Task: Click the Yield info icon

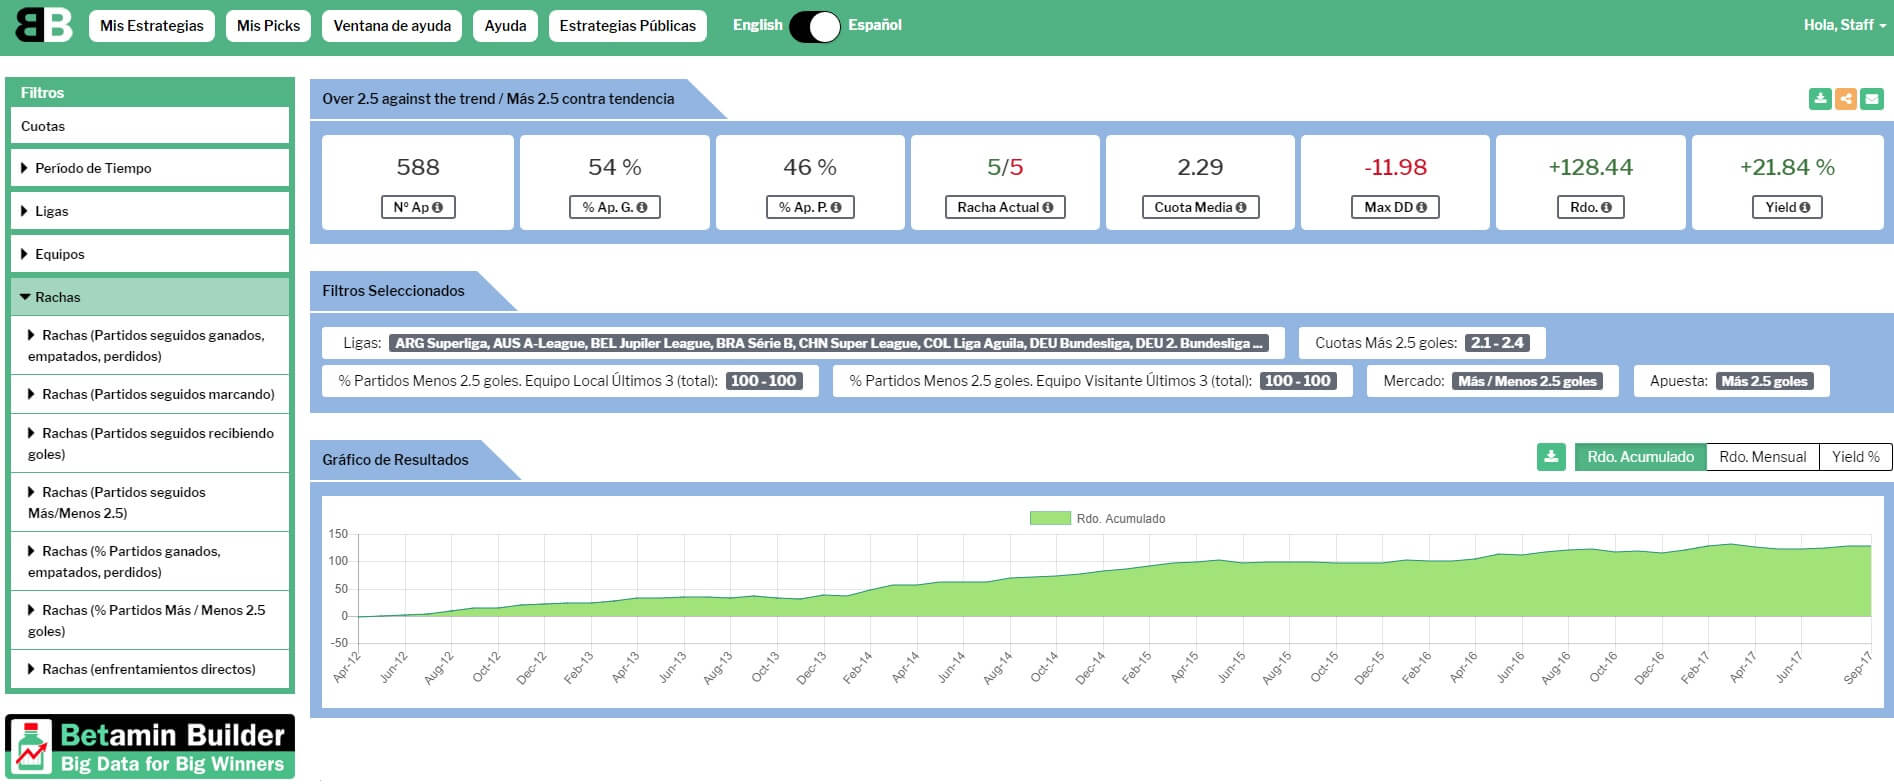Action: (1805, 208)
